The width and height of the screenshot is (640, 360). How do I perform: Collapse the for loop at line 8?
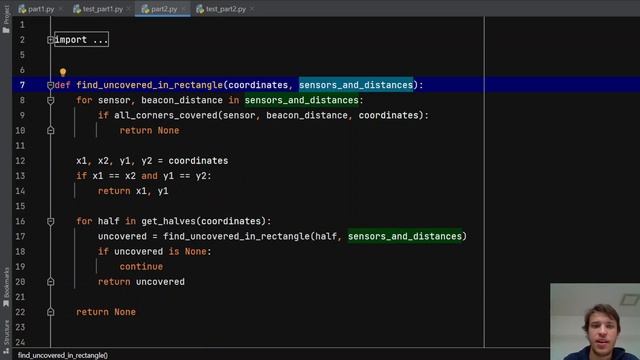pyautogui.click(x=50, y=100)
